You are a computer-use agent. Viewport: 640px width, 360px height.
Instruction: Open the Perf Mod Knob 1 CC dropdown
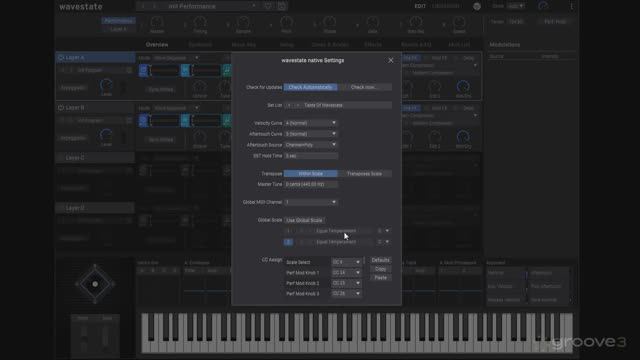[x=346, y=273]
